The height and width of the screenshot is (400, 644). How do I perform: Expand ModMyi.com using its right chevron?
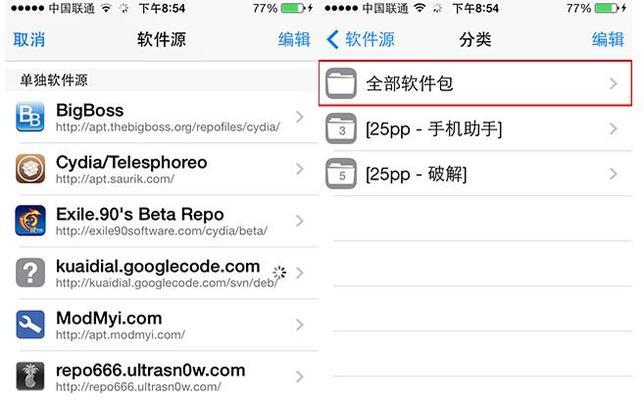point(300,325)
